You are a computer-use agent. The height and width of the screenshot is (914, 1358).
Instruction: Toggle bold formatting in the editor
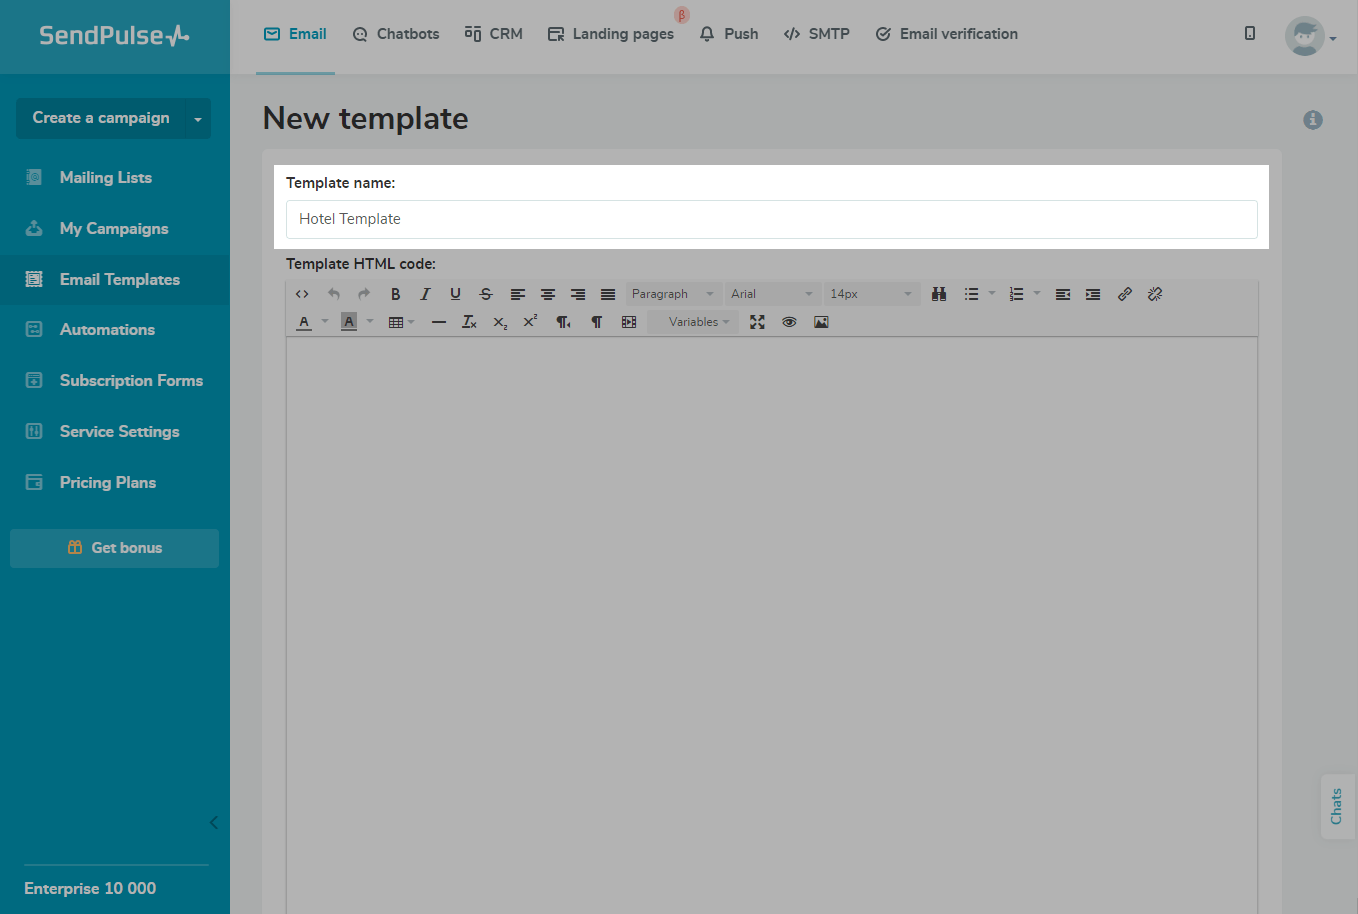pyautogui.click(x=395, y=294)
